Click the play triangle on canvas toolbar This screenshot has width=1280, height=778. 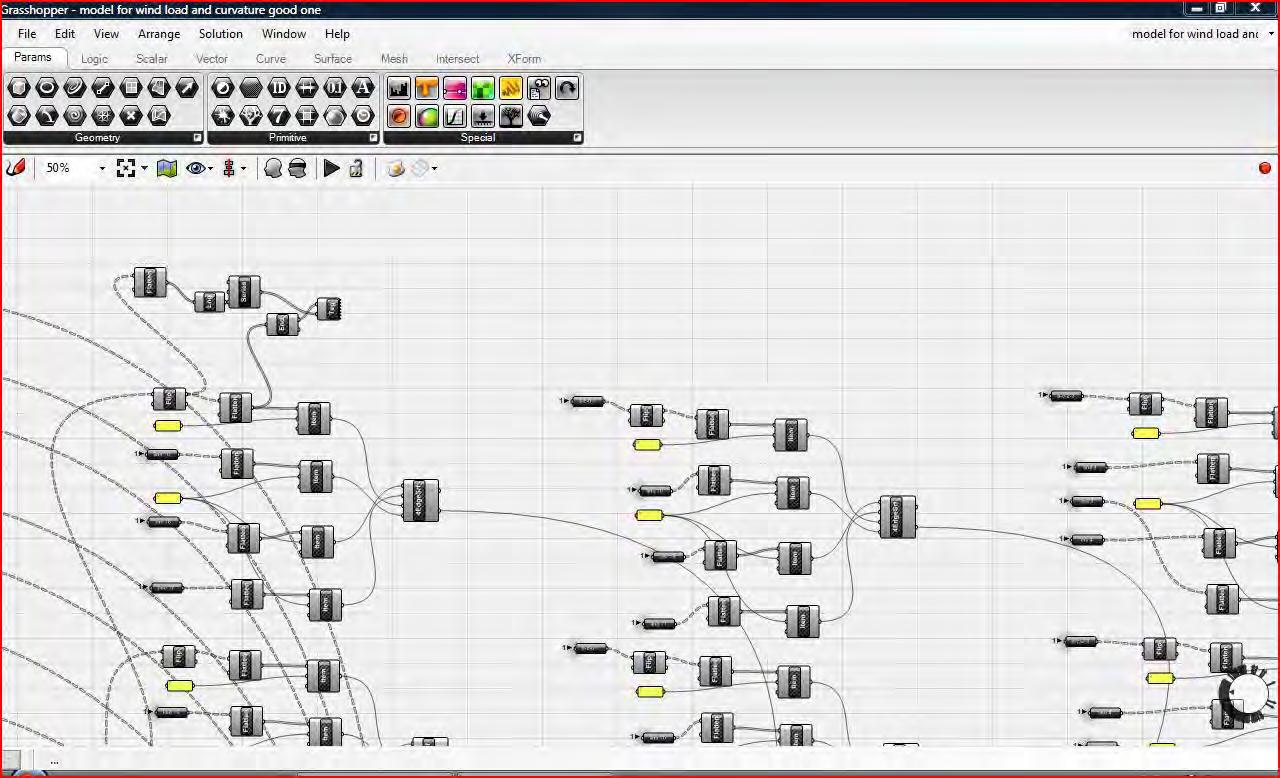(x=332, y=168)
